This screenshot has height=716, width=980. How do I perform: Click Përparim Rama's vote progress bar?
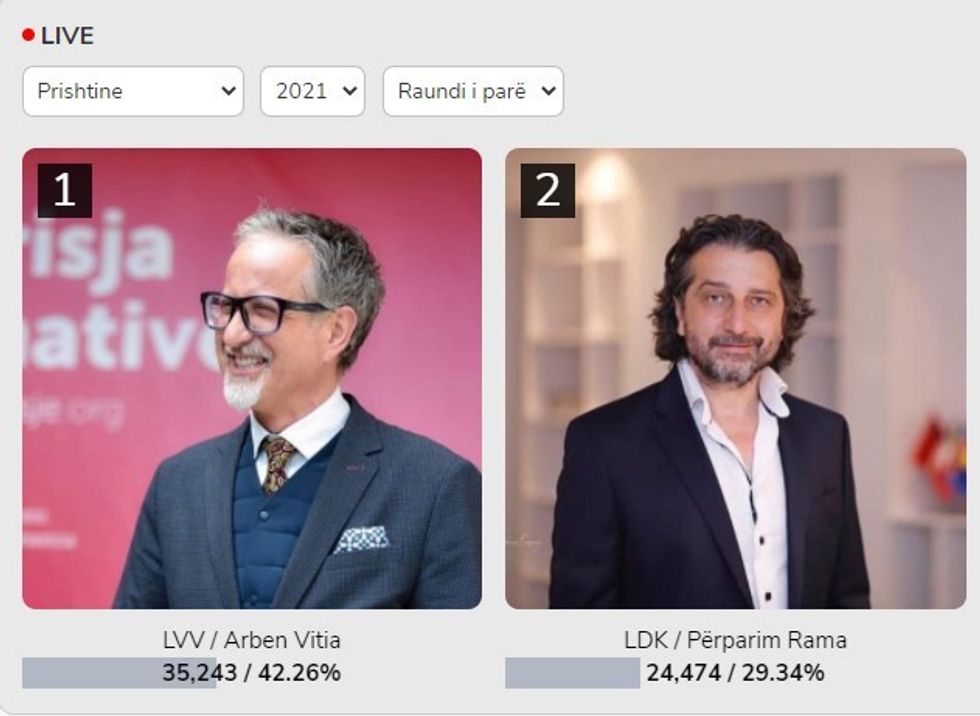572,673
